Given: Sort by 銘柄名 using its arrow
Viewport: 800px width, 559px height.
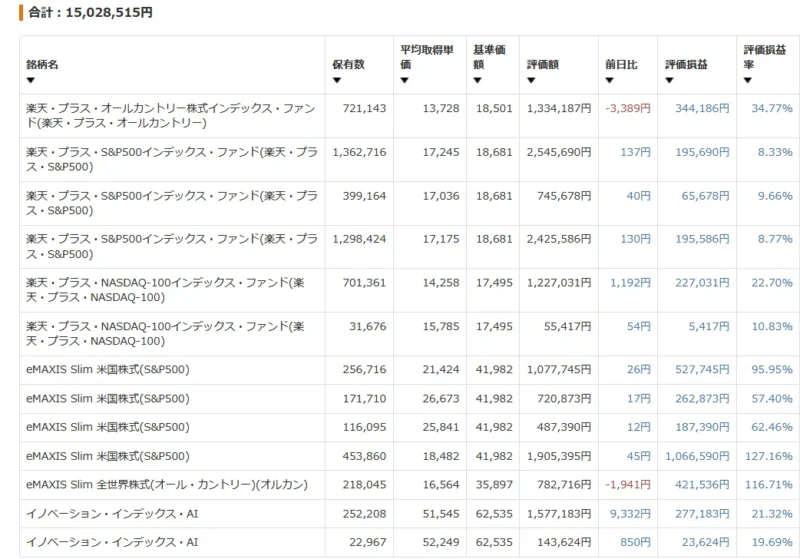Looking at the screenshot, I should click(31, 80).
